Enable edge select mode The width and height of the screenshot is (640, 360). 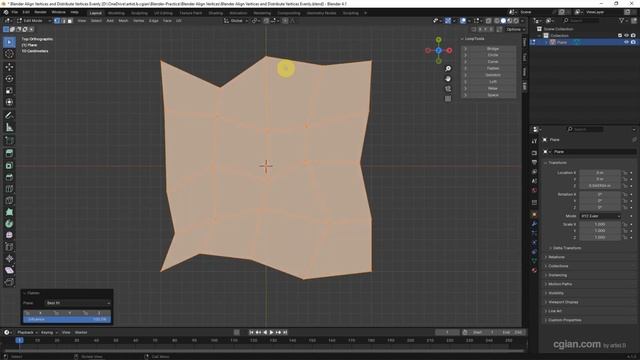(x=64, y=20)
